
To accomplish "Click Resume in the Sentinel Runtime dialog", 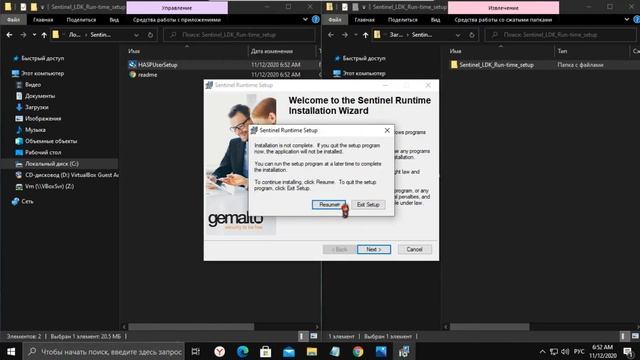I will tap(329, 204).
